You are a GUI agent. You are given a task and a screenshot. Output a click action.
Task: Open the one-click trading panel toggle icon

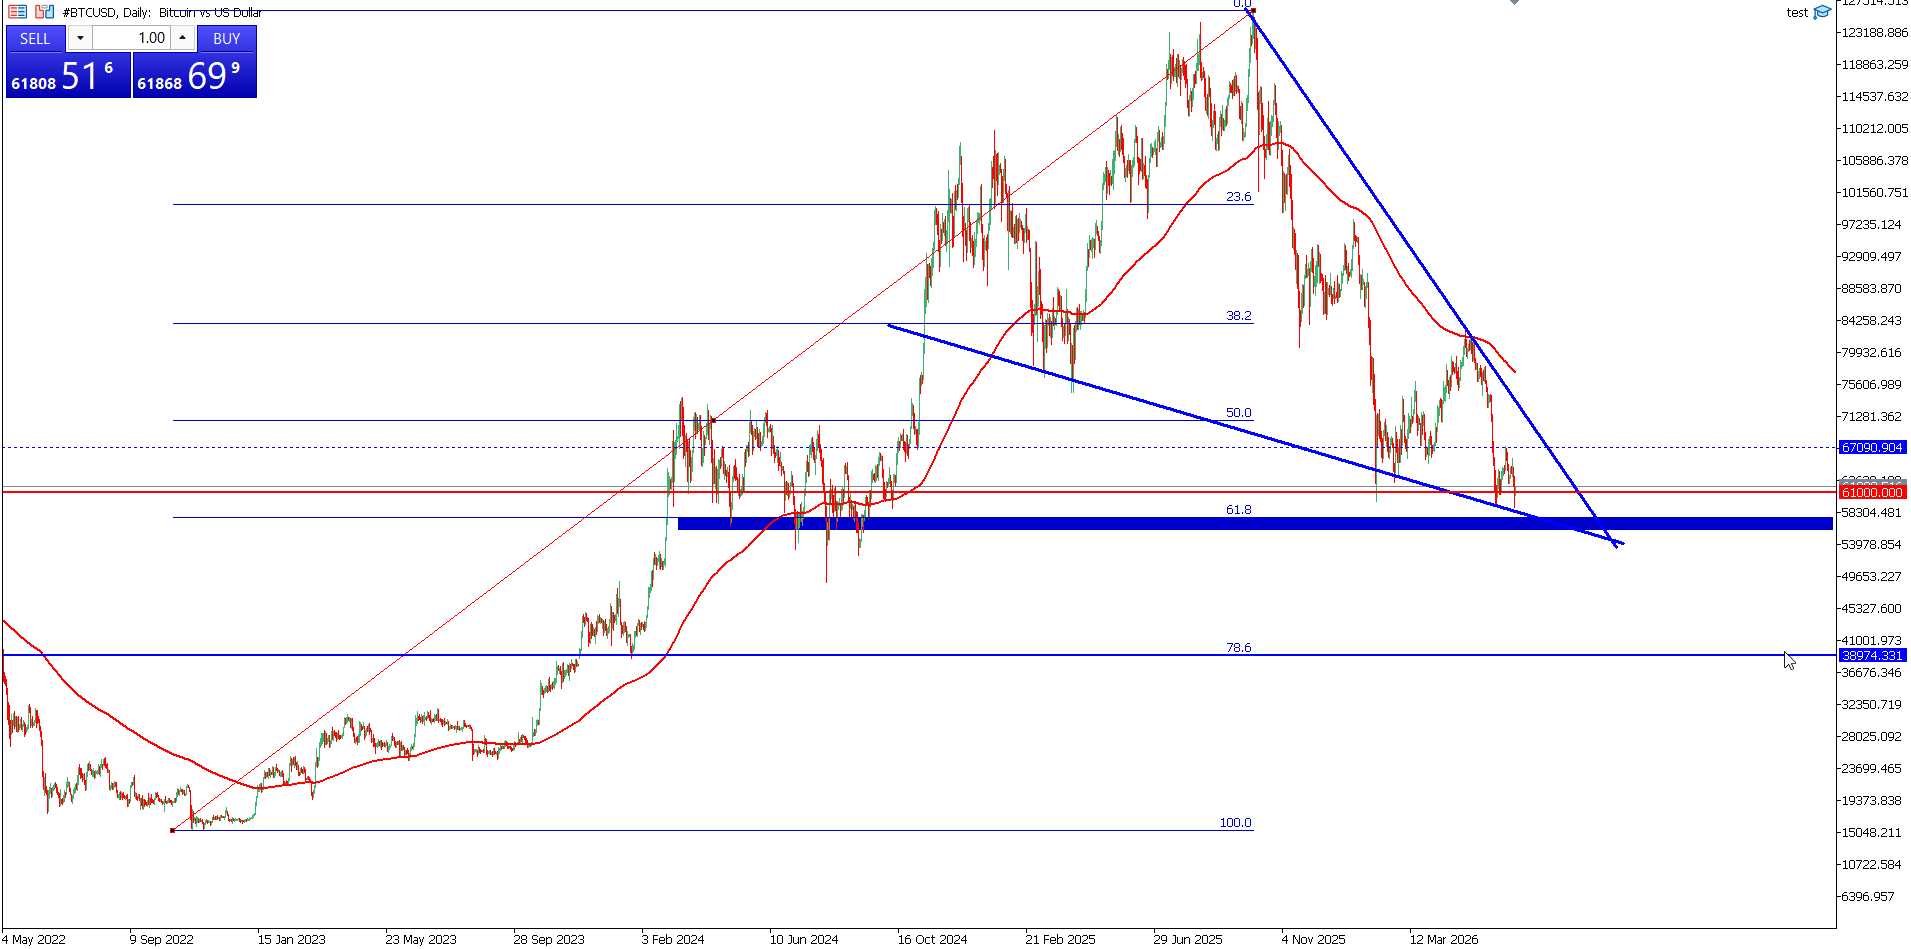pos(17,12)
